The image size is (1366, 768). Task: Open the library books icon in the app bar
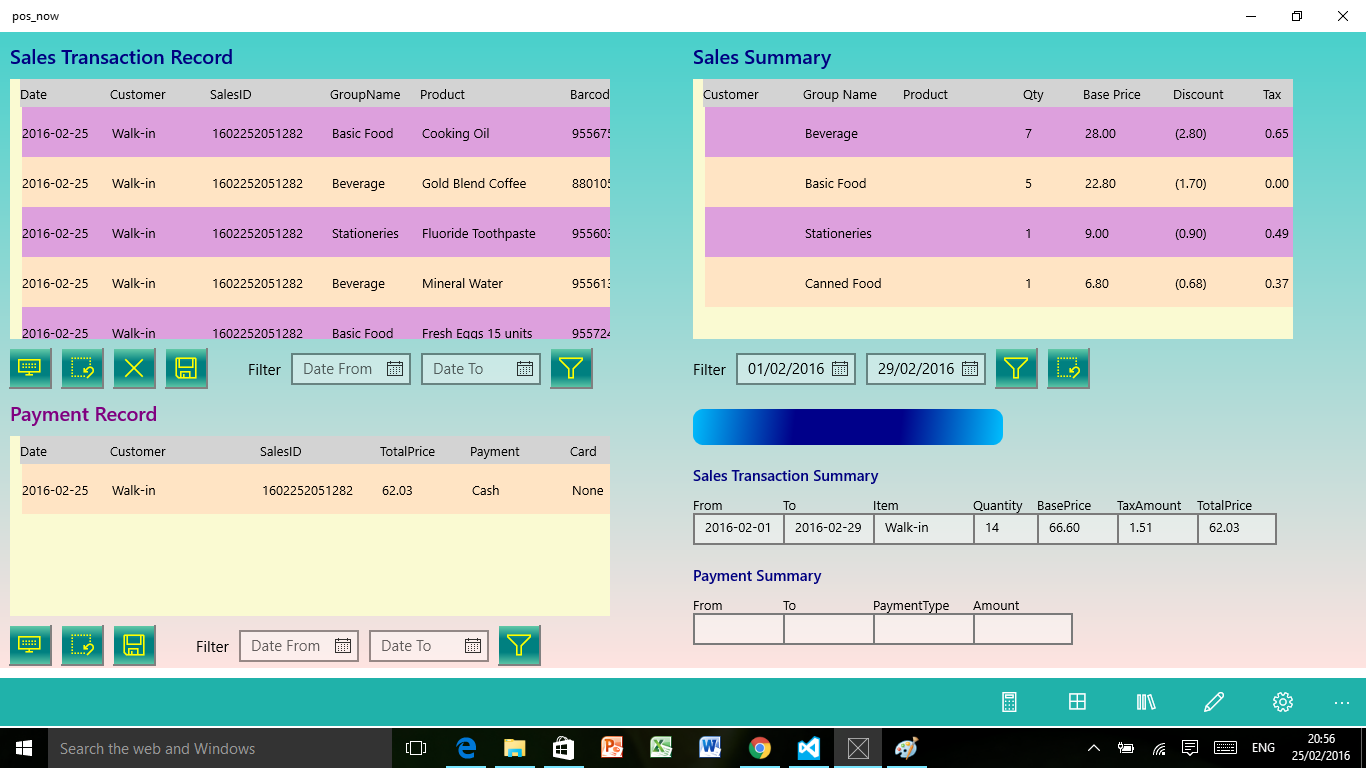tap(1145, 701)
